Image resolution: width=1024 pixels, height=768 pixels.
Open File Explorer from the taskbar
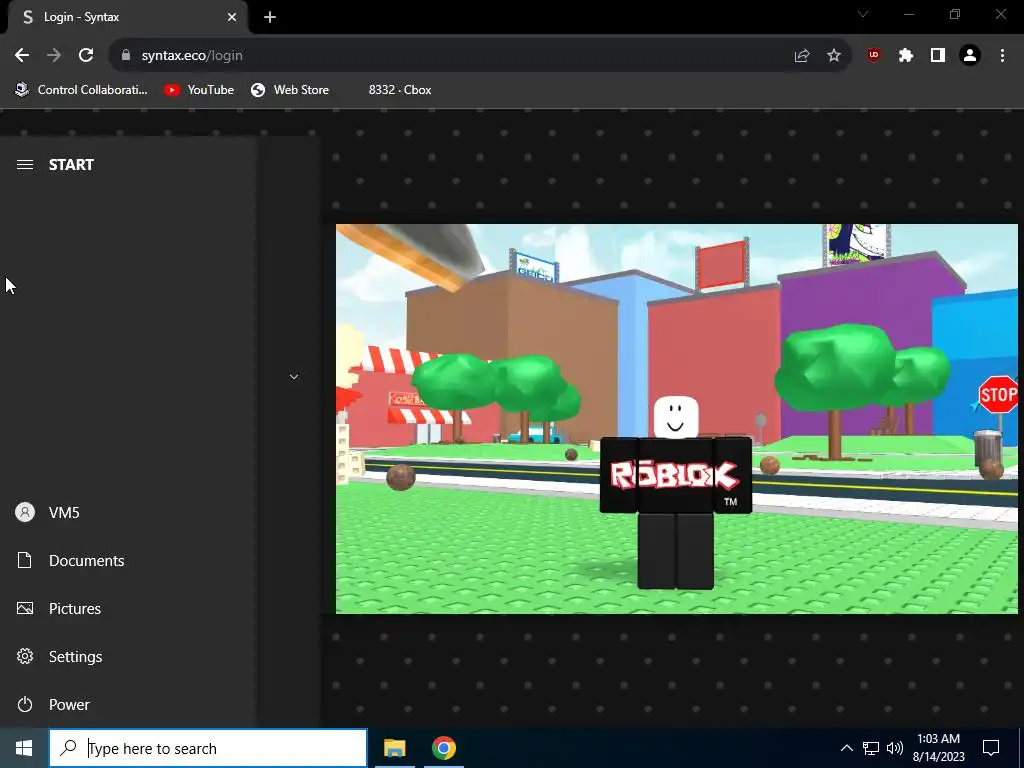coord(394,748)
